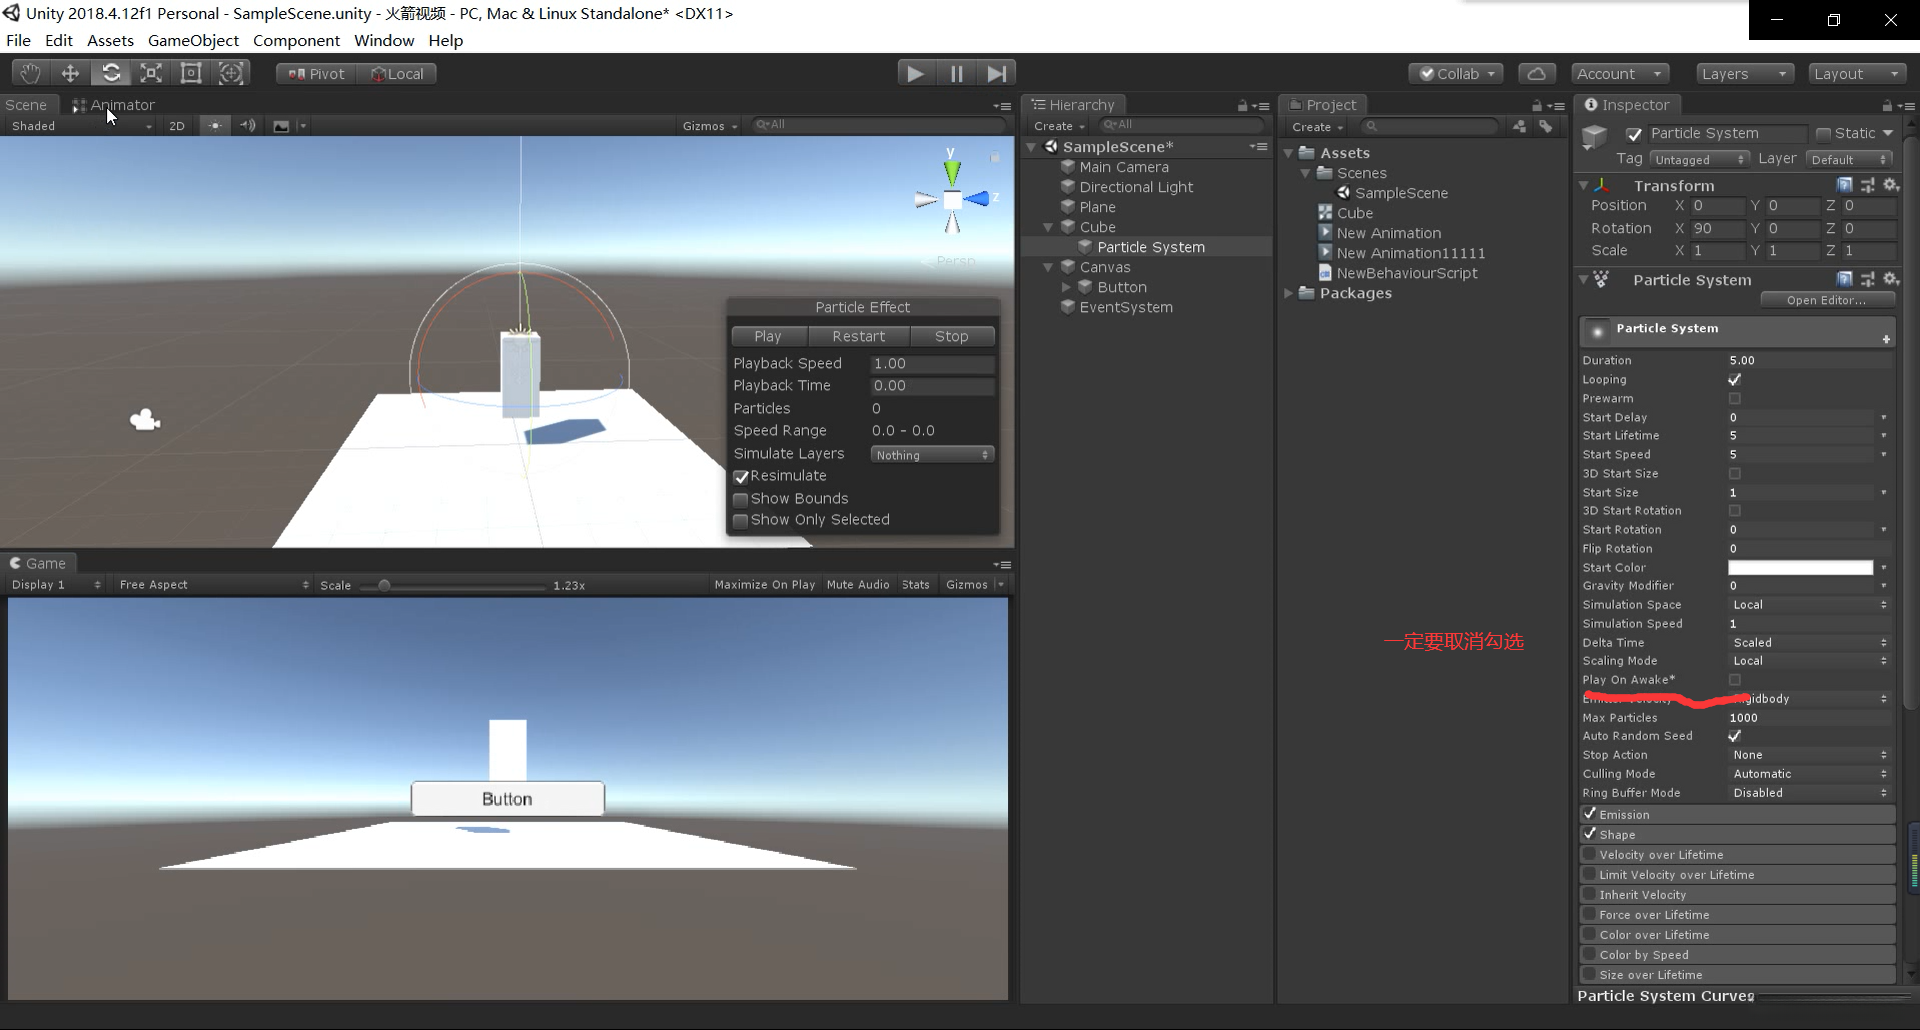
Task: Open the Layout dropdown
Action: coord(1857,74)
